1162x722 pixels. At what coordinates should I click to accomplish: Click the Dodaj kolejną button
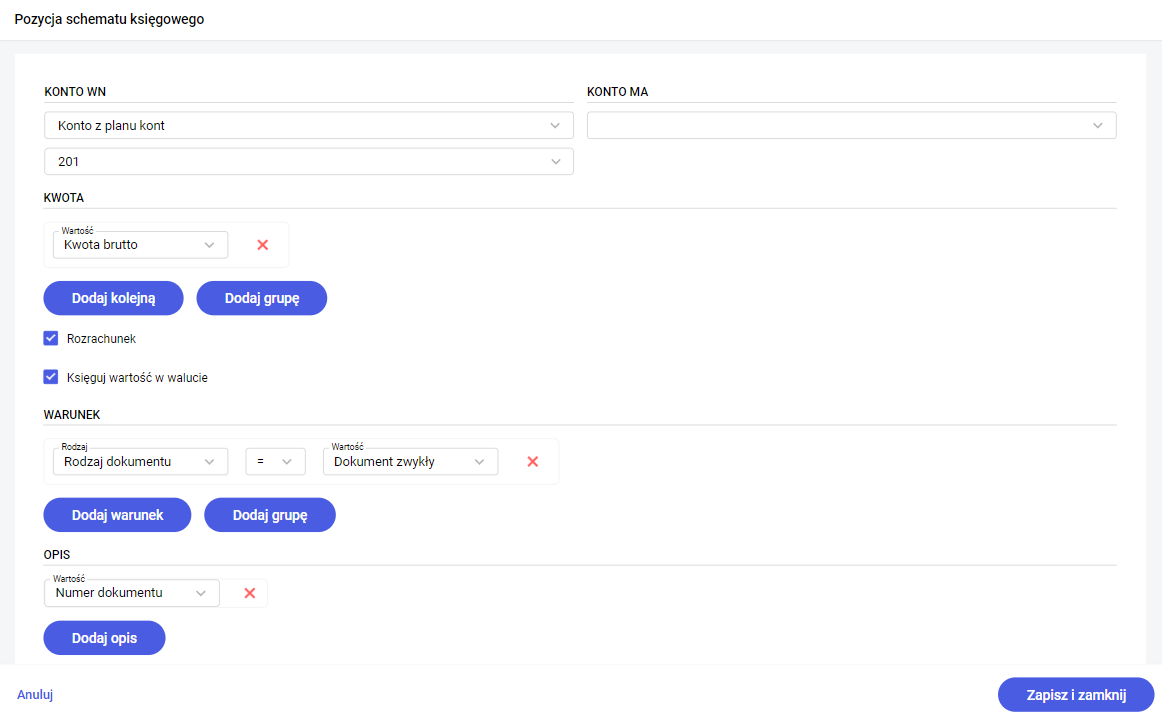[113, 298]
